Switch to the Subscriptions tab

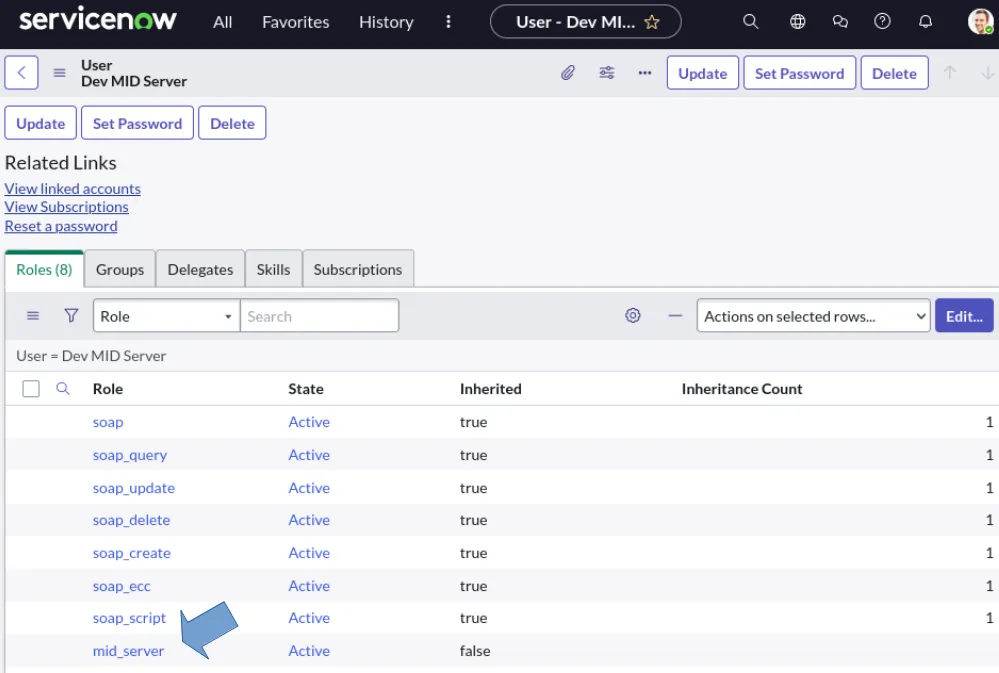(357, 270)
